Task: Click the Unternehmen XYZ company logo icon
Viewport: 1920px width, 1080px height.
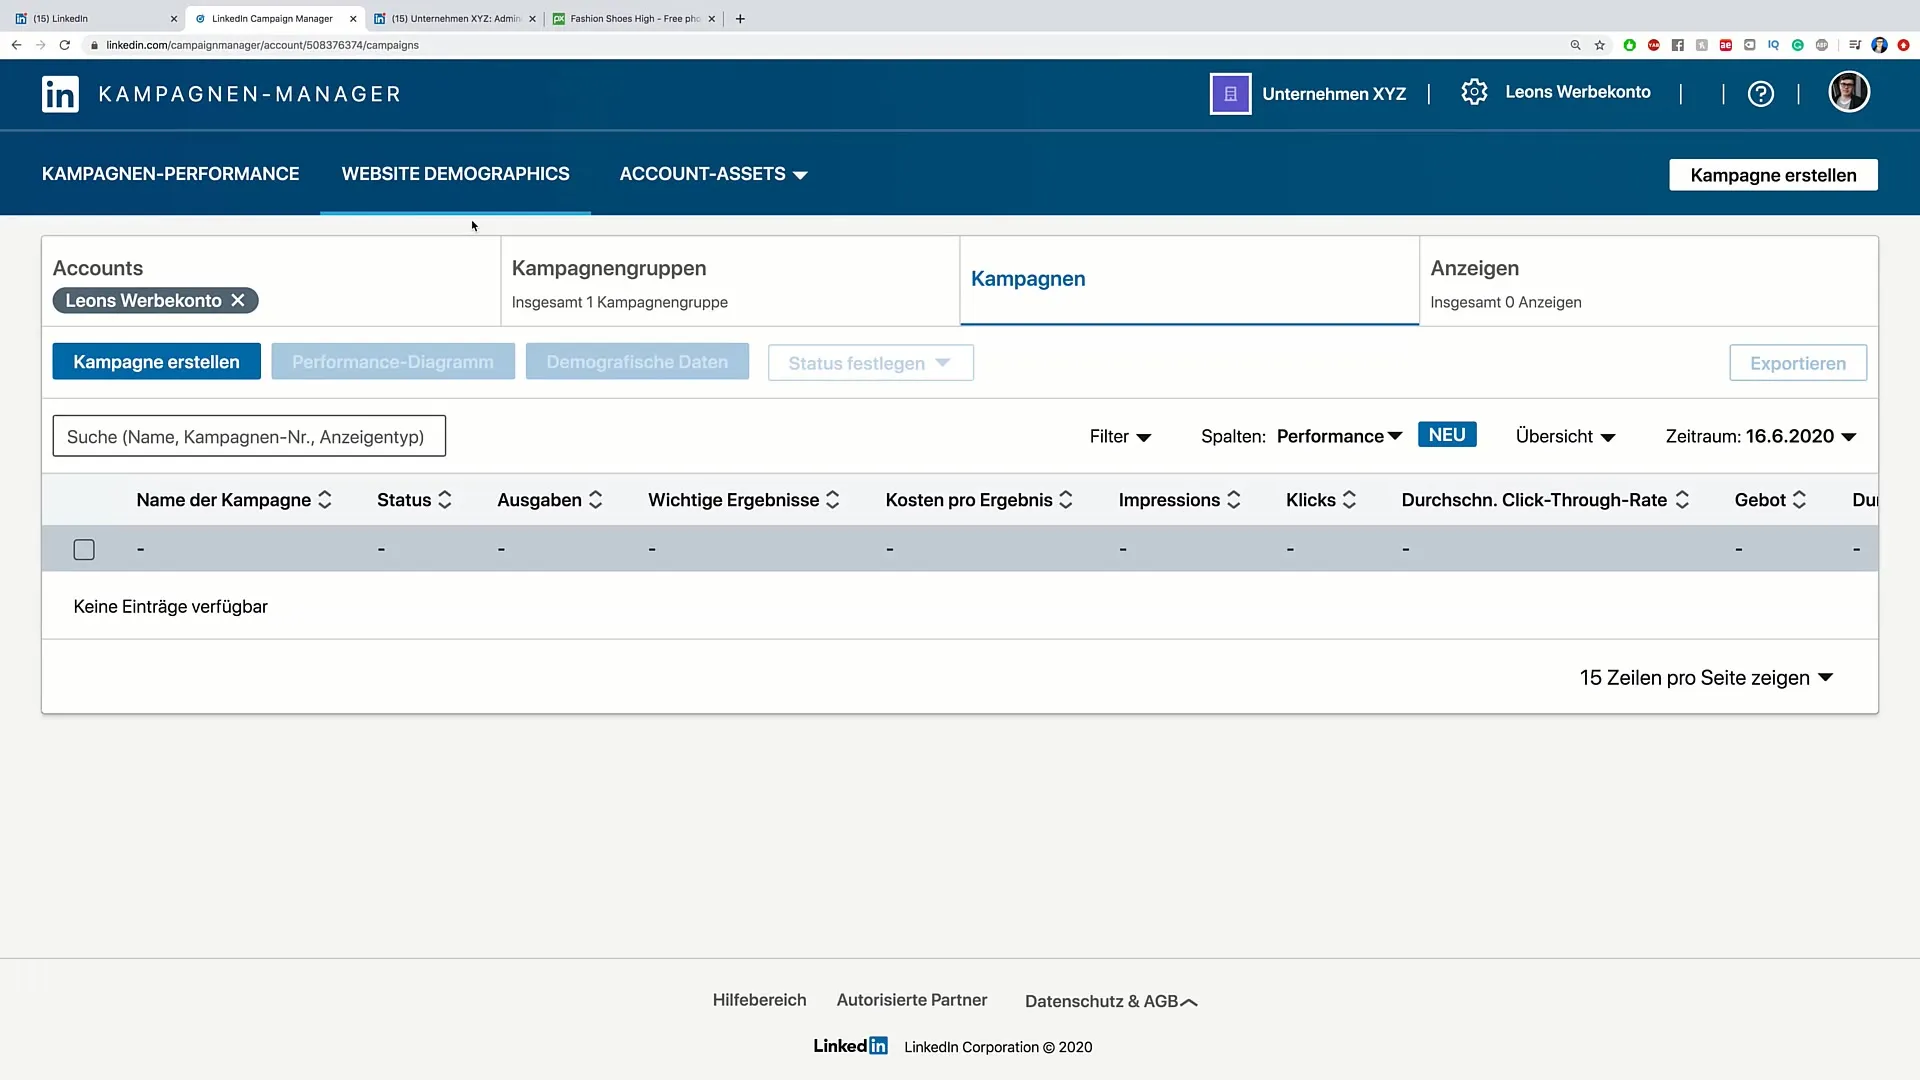Action: click(x=1230, y=94)
